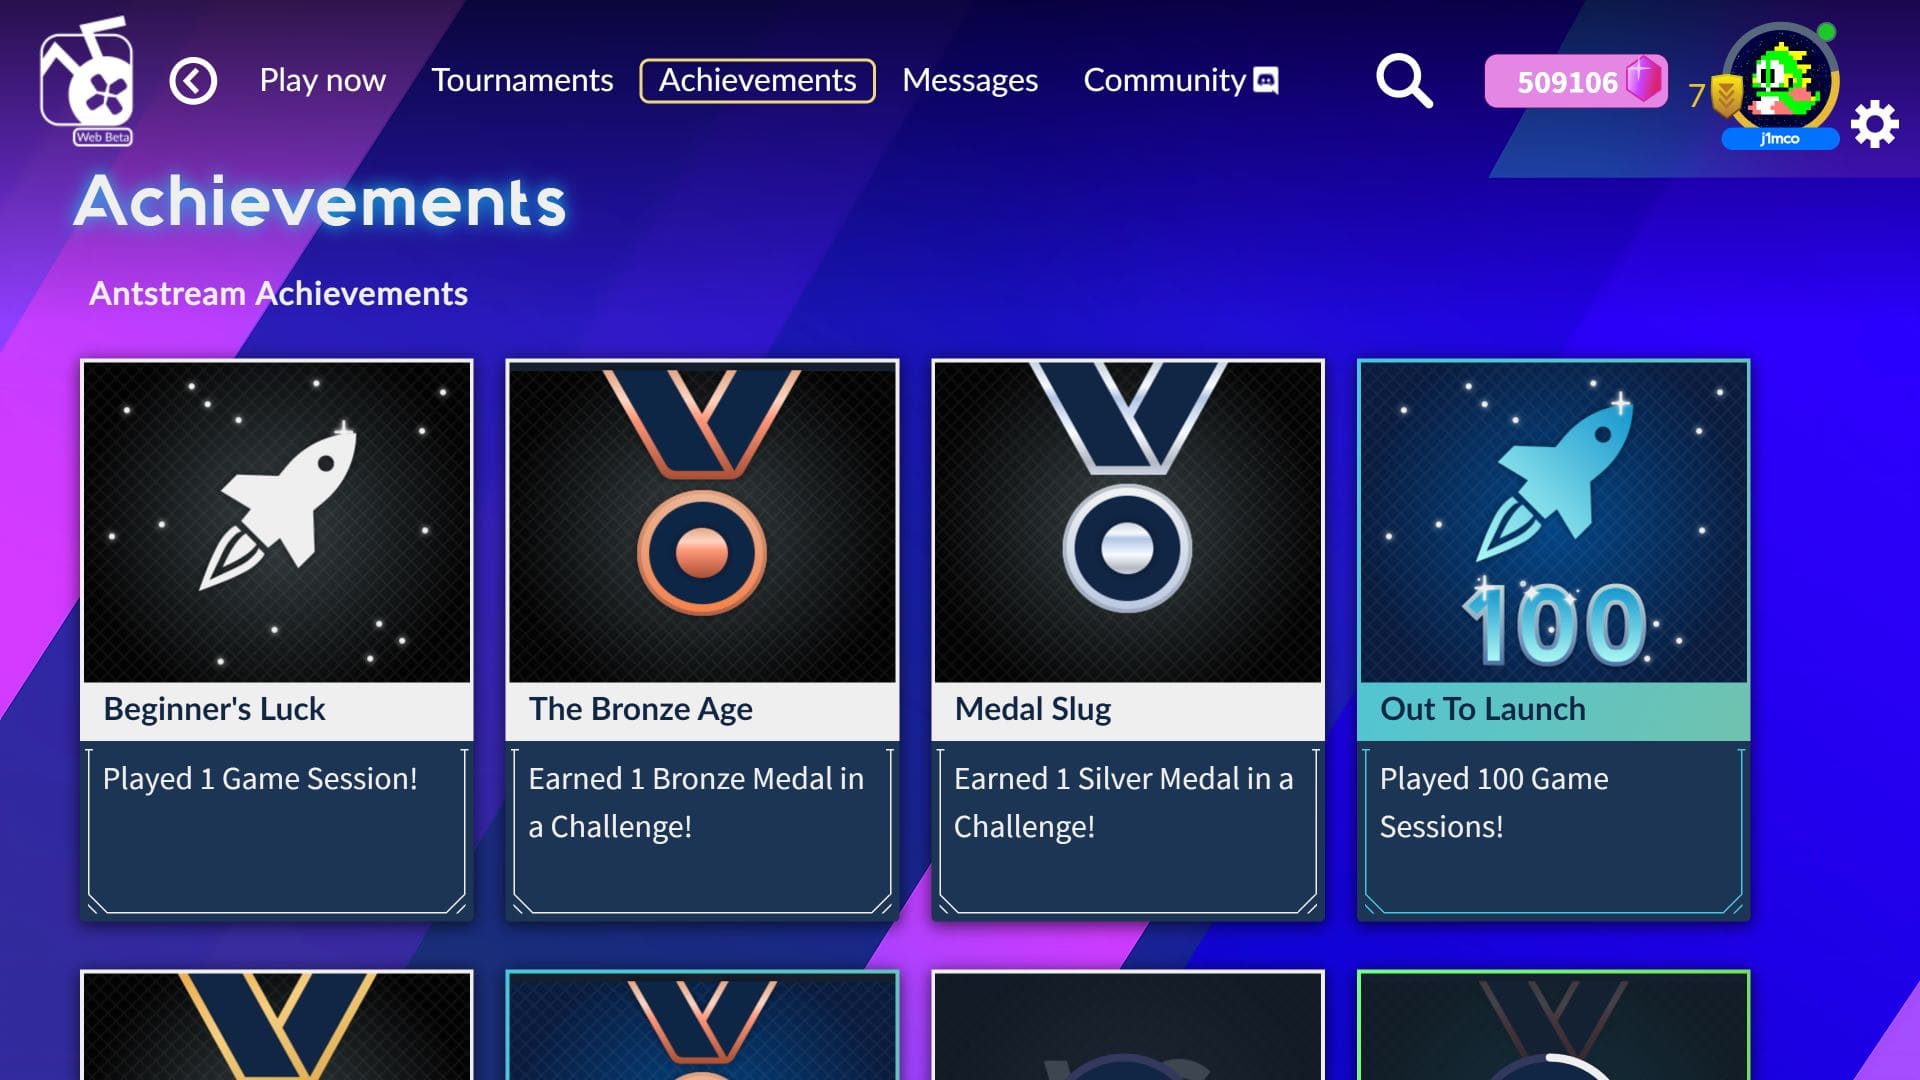Select the Beginner's Luck achievement card
This screenshot has height=1080, width=1920.
pos(277,640)
